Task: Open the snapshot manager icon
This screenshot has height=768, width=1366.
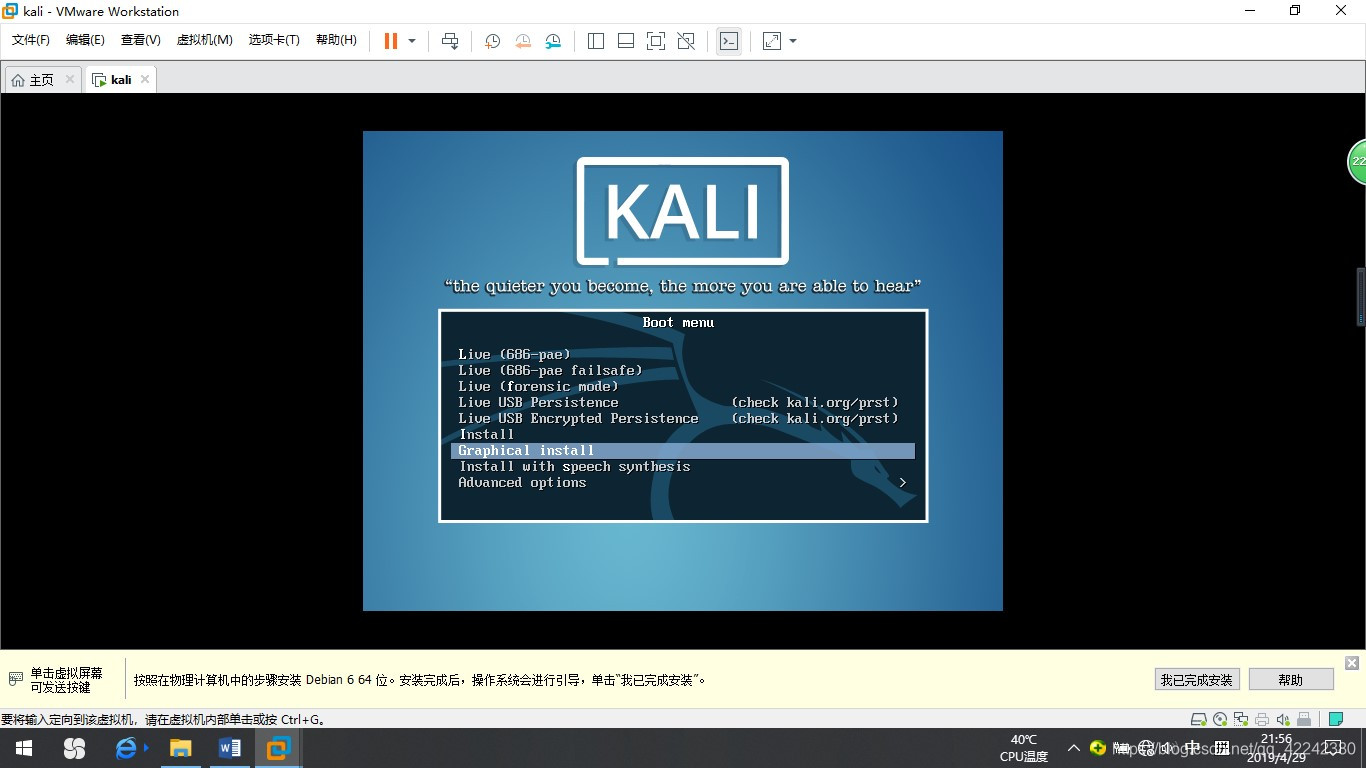Action: (553, 41)
